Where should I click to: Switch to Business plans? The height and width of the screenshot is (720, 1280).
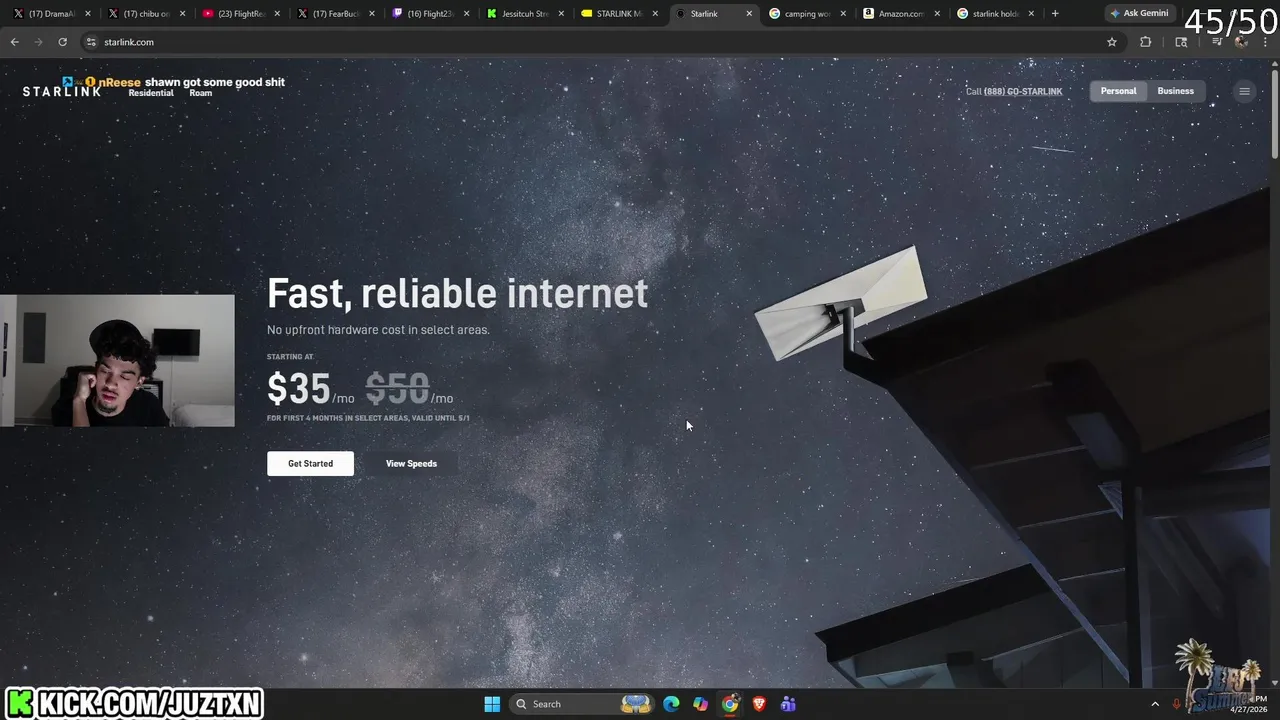[1175, 91]
